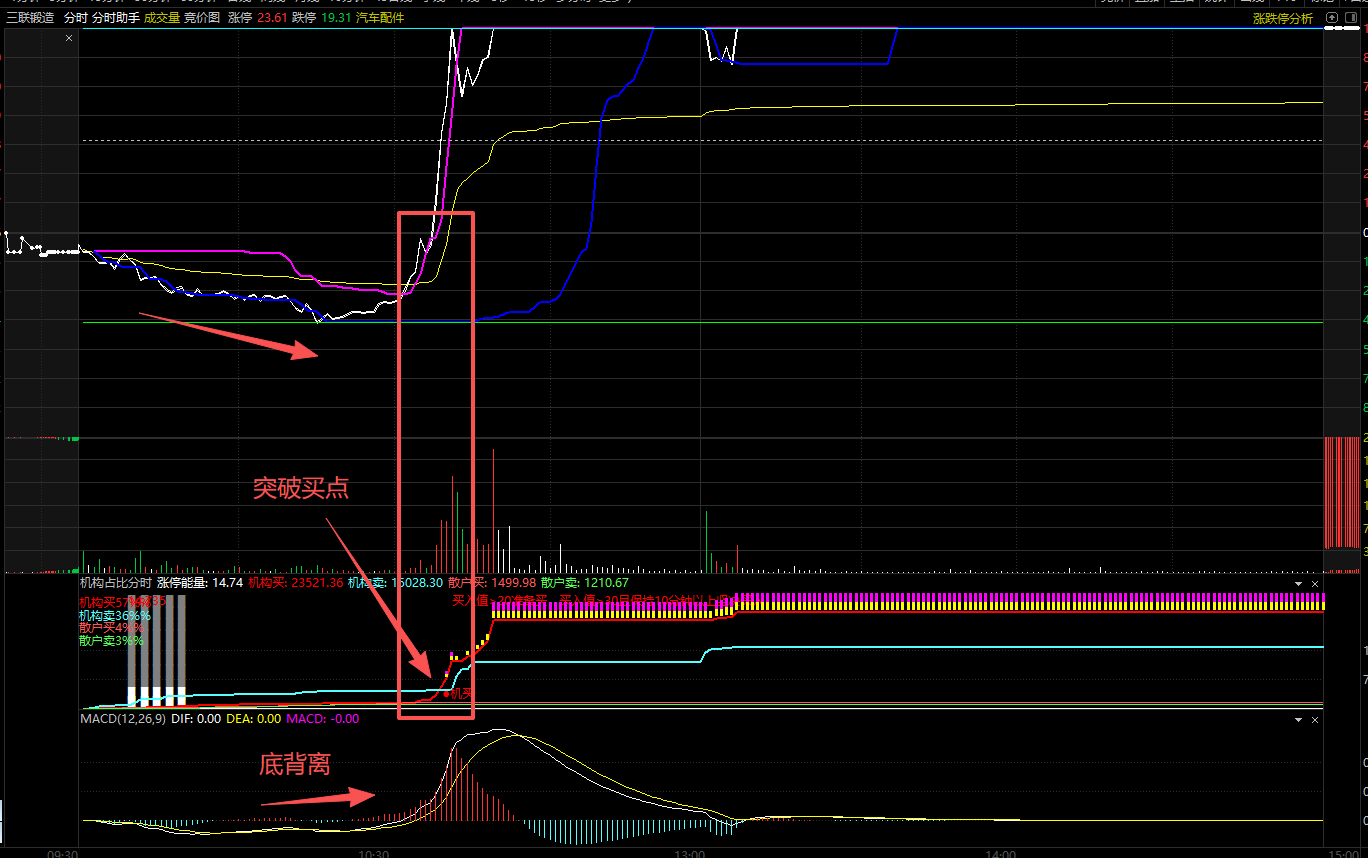The height and width of the screenshot is (858, 1368).
Task: Switch to the 分时 view tab
Action: point(75,18)
